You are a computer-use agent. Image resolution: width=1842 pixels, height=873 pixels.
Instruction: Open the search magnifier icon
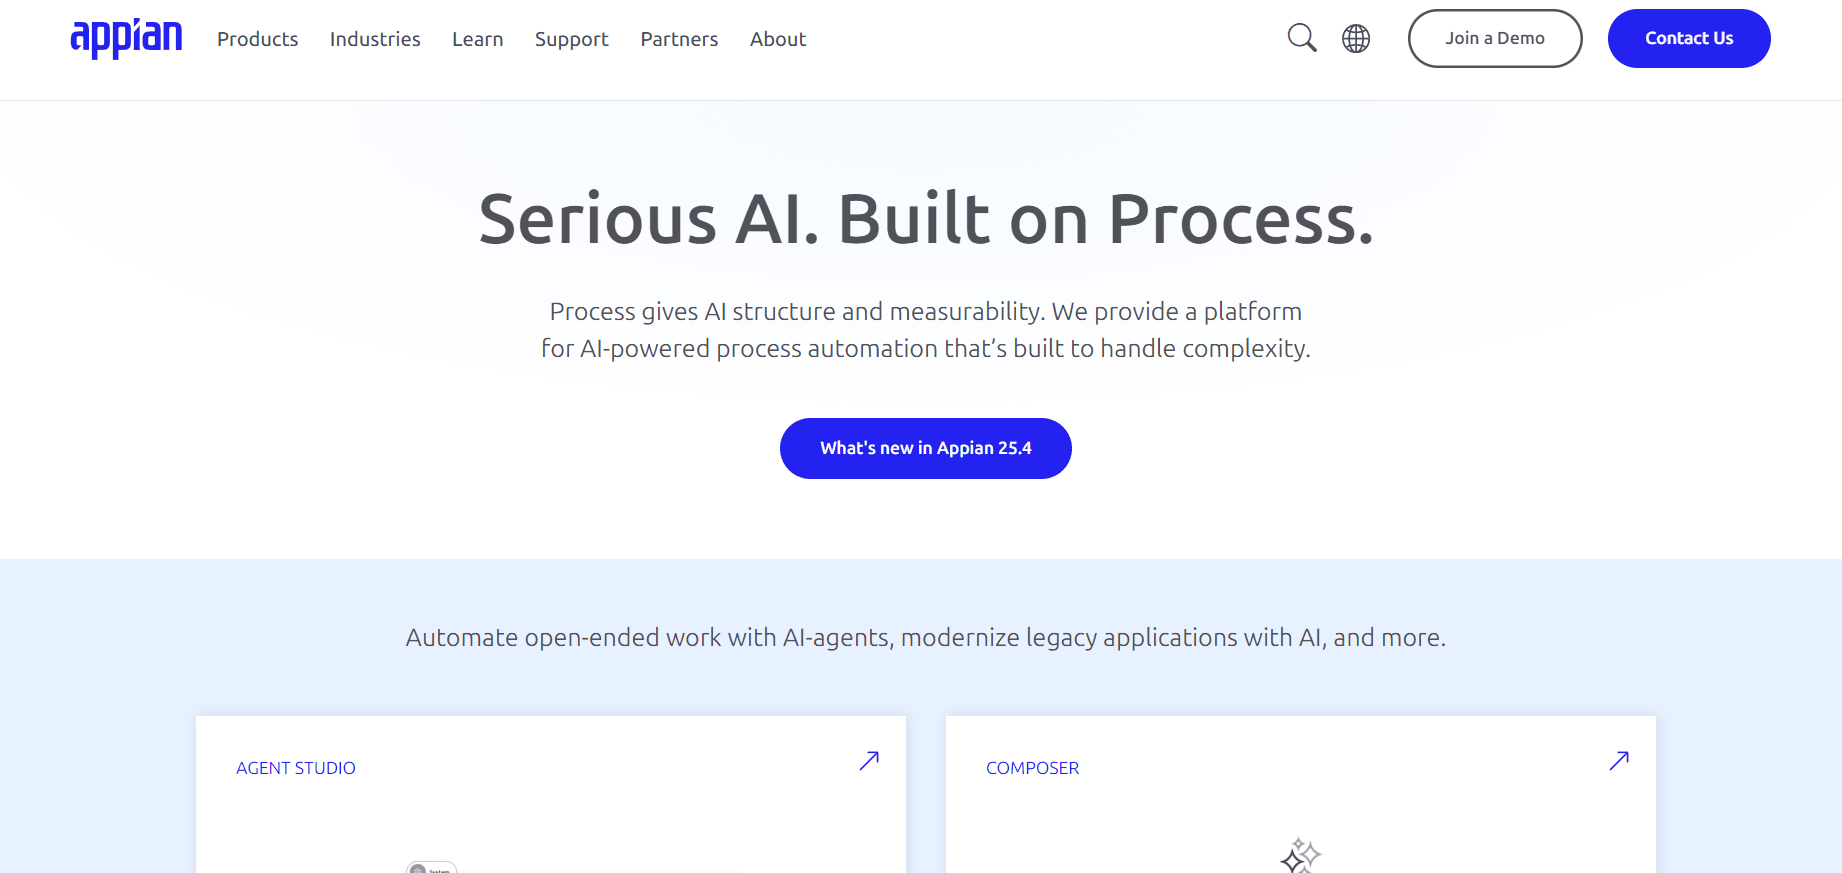1302,38
